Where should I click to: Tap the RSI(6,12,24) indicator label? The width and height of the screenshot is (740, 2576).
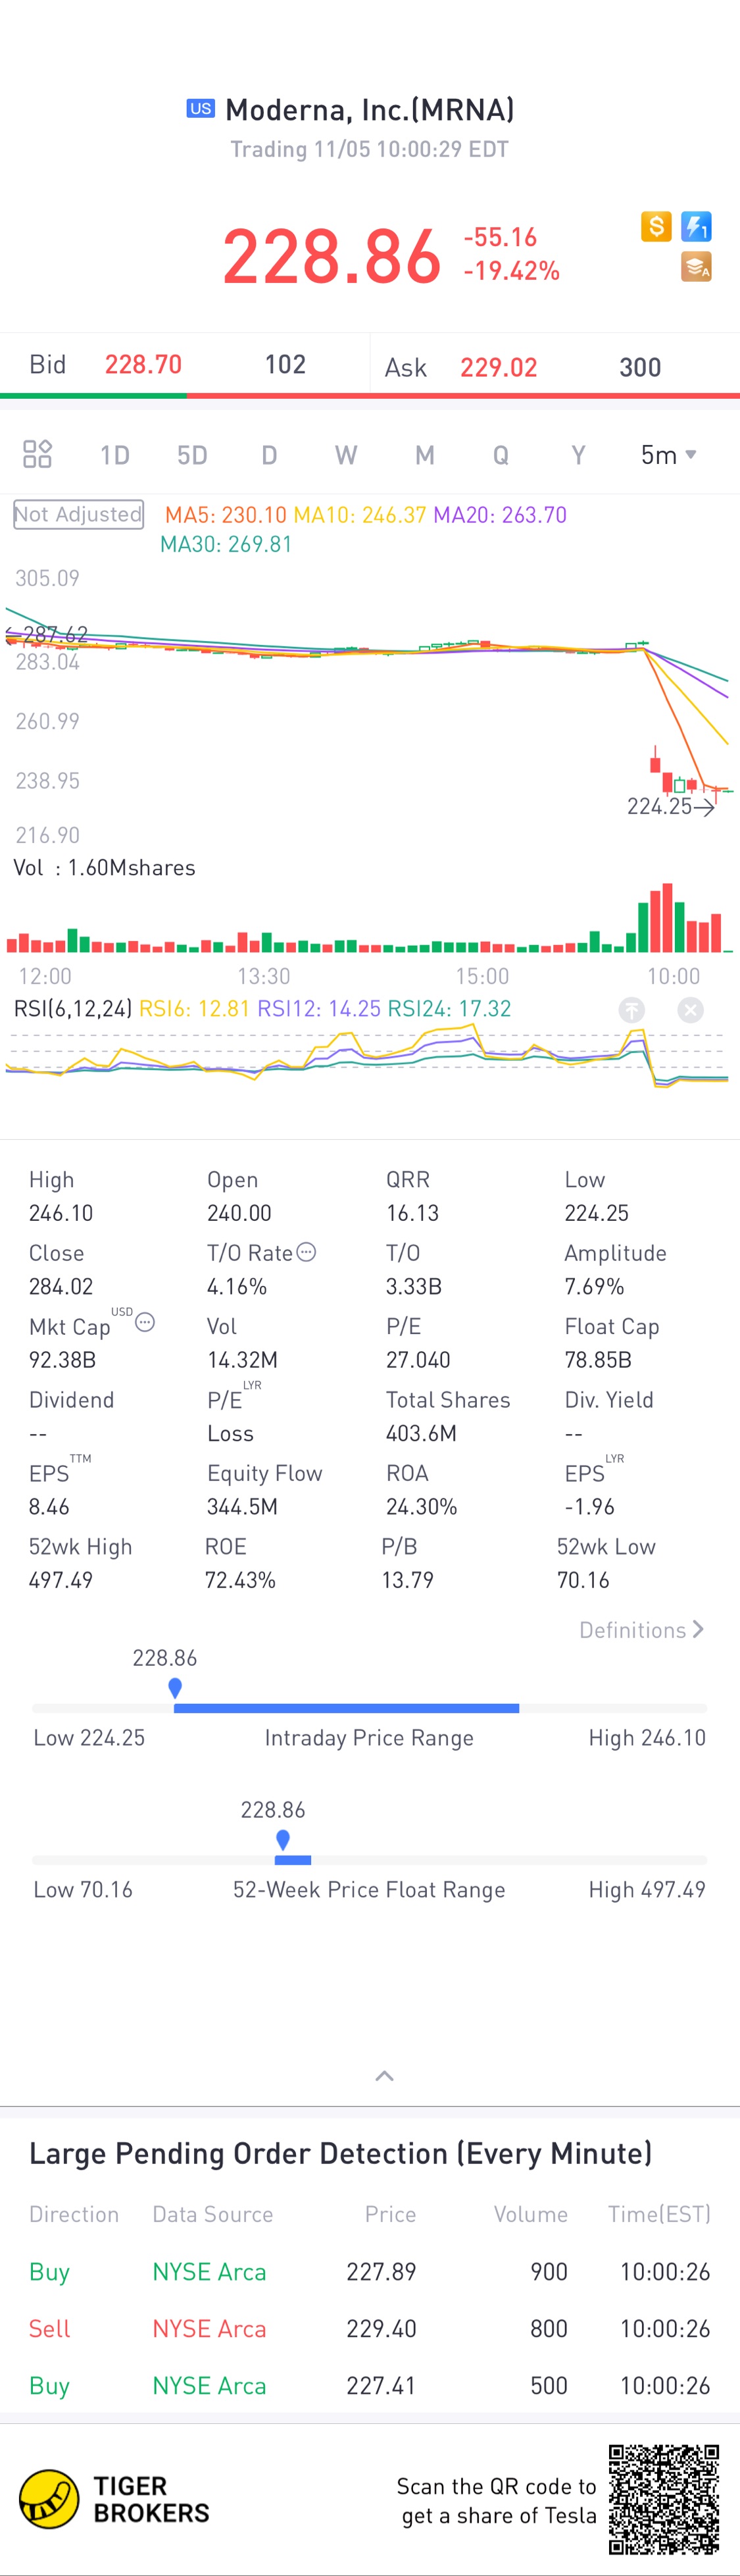pyautogui.click(x=72, y=1008)
